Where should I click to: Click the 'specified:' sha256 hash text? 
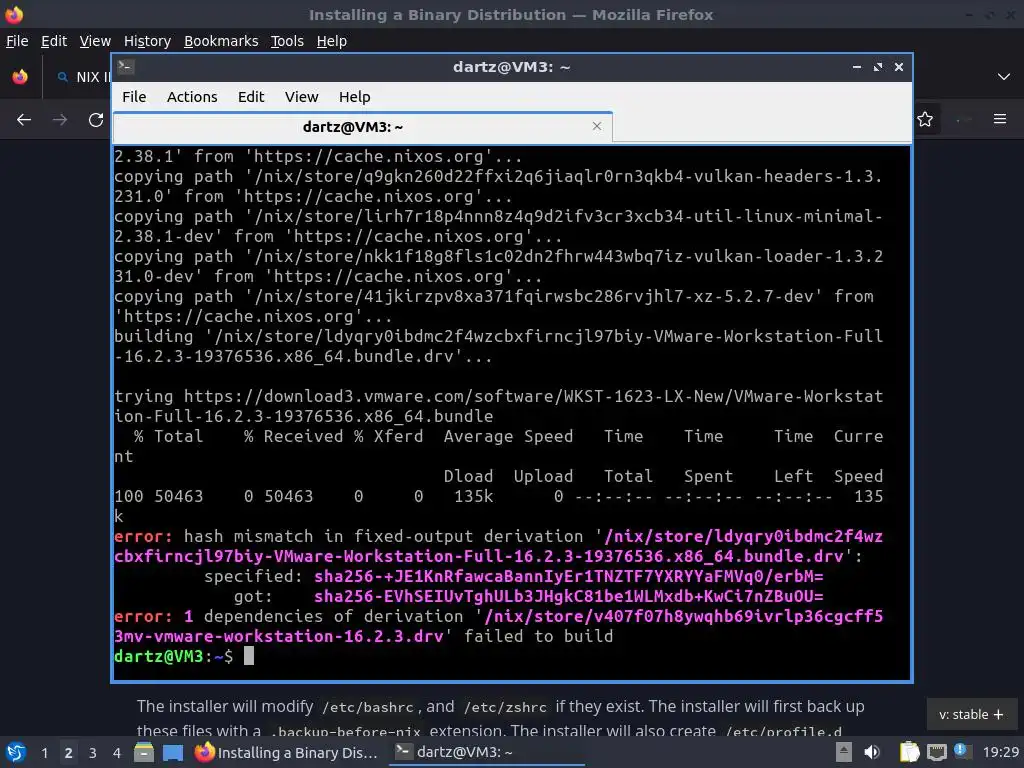(x=569, y=577)
